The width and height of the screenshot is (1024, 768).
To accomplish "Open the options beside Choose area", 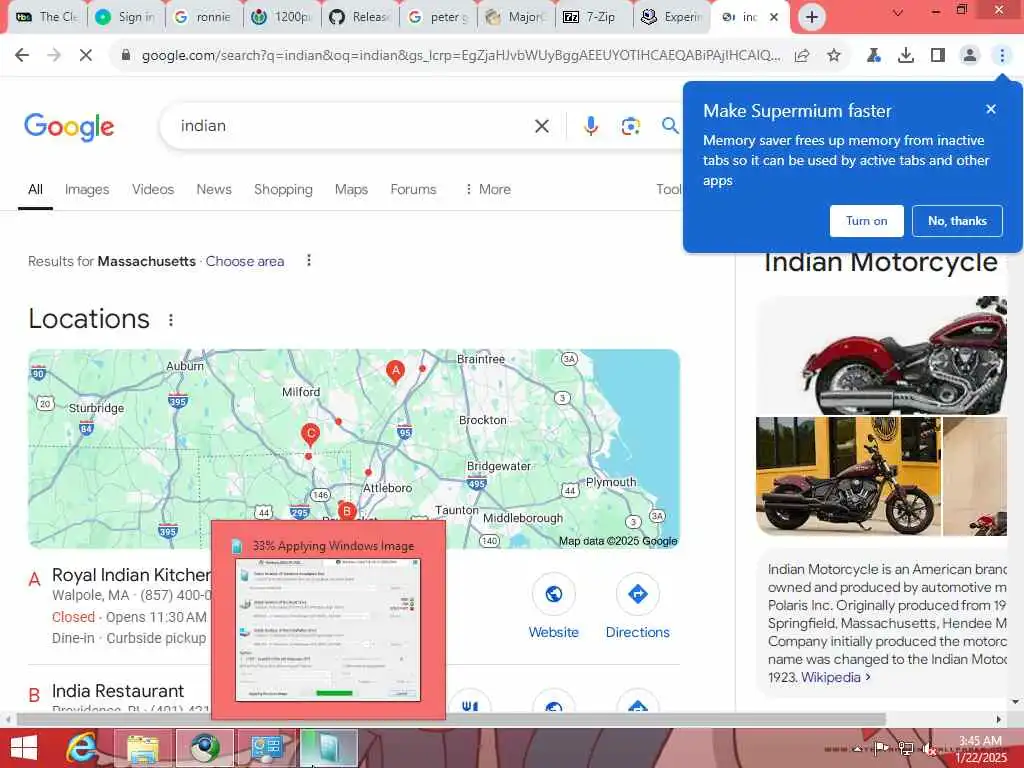I will coord(309,261).
